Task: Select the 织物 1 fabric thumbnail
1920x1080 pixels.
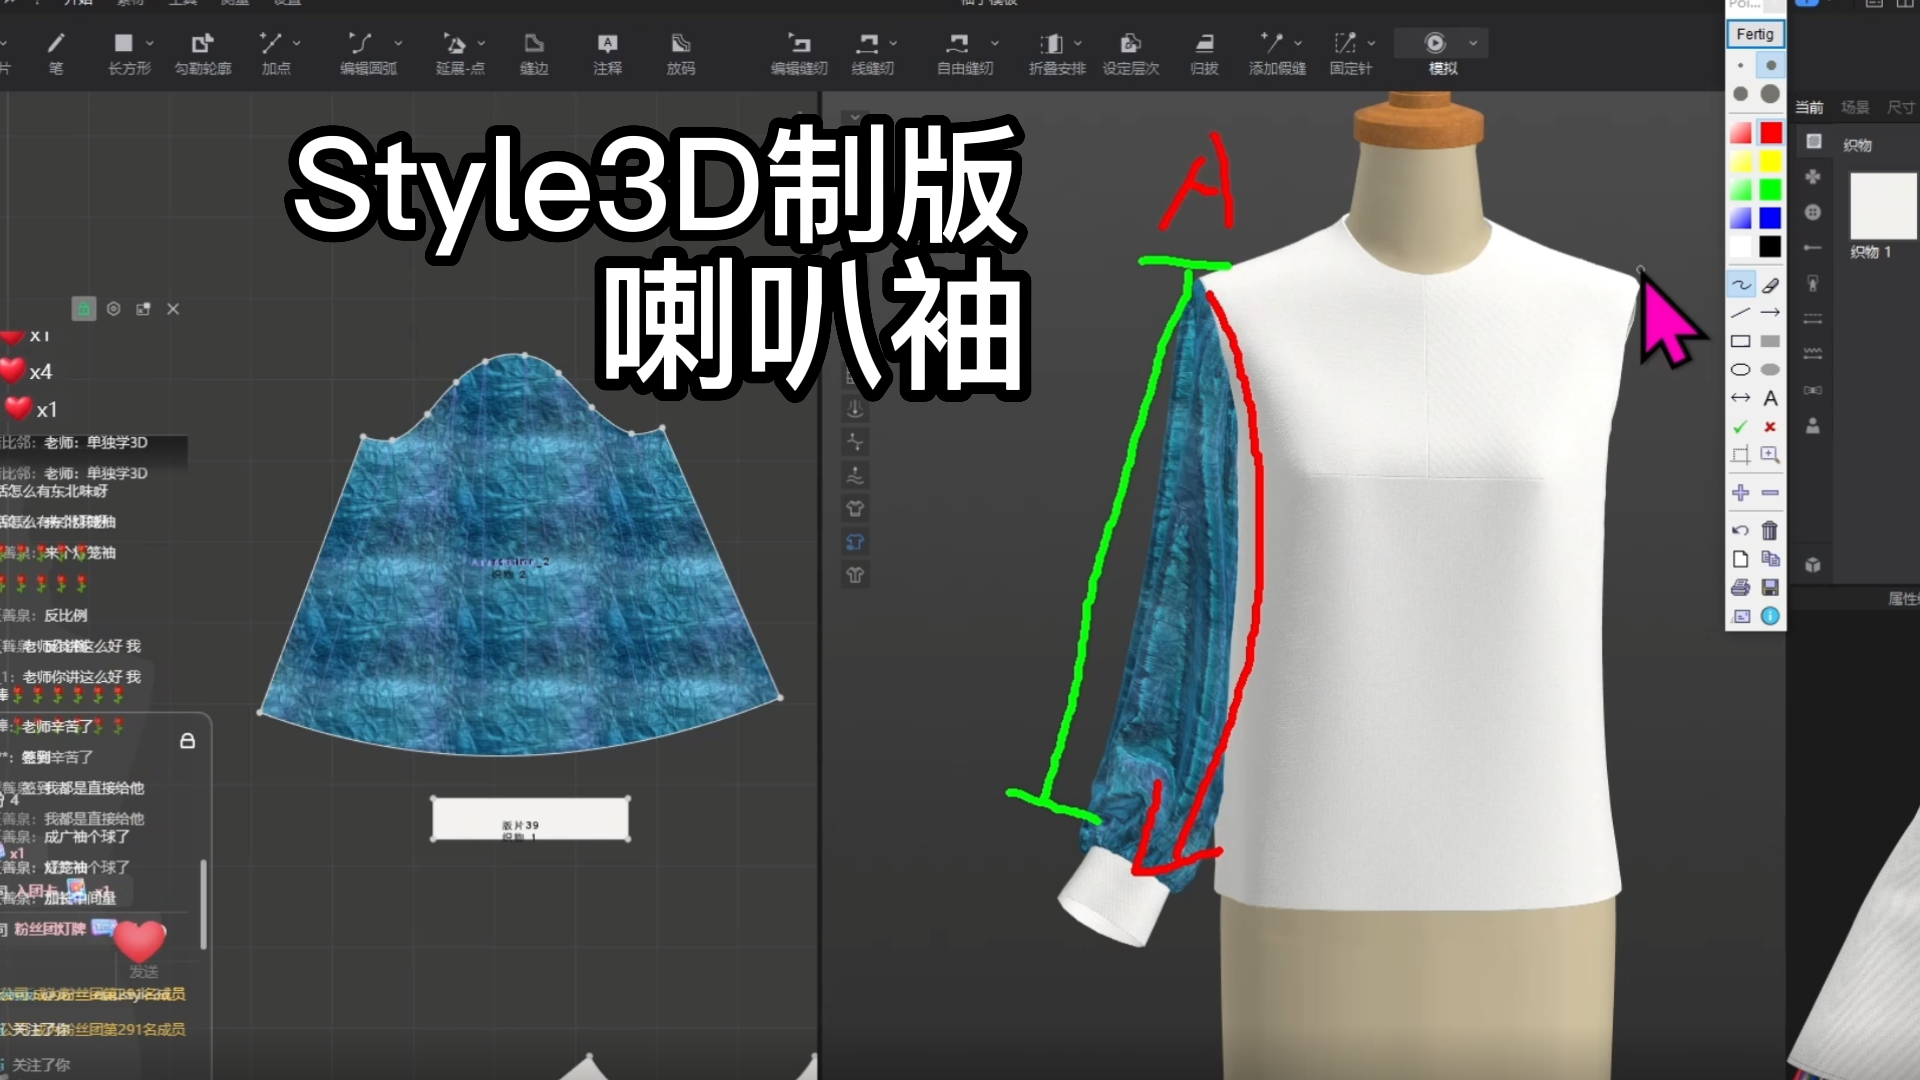Action: [1884, 206]
